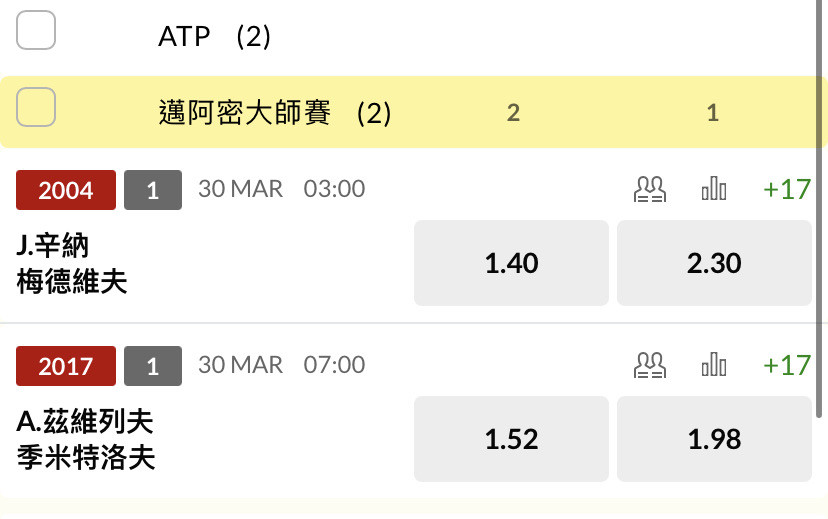Expand +17 more markets for J.辛納 match

[786, 189]
